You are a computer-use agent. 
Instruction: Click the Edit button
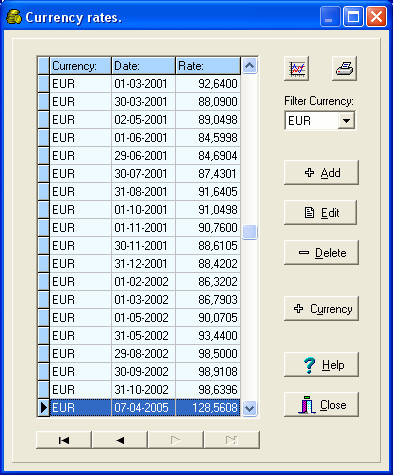point(321,213)
